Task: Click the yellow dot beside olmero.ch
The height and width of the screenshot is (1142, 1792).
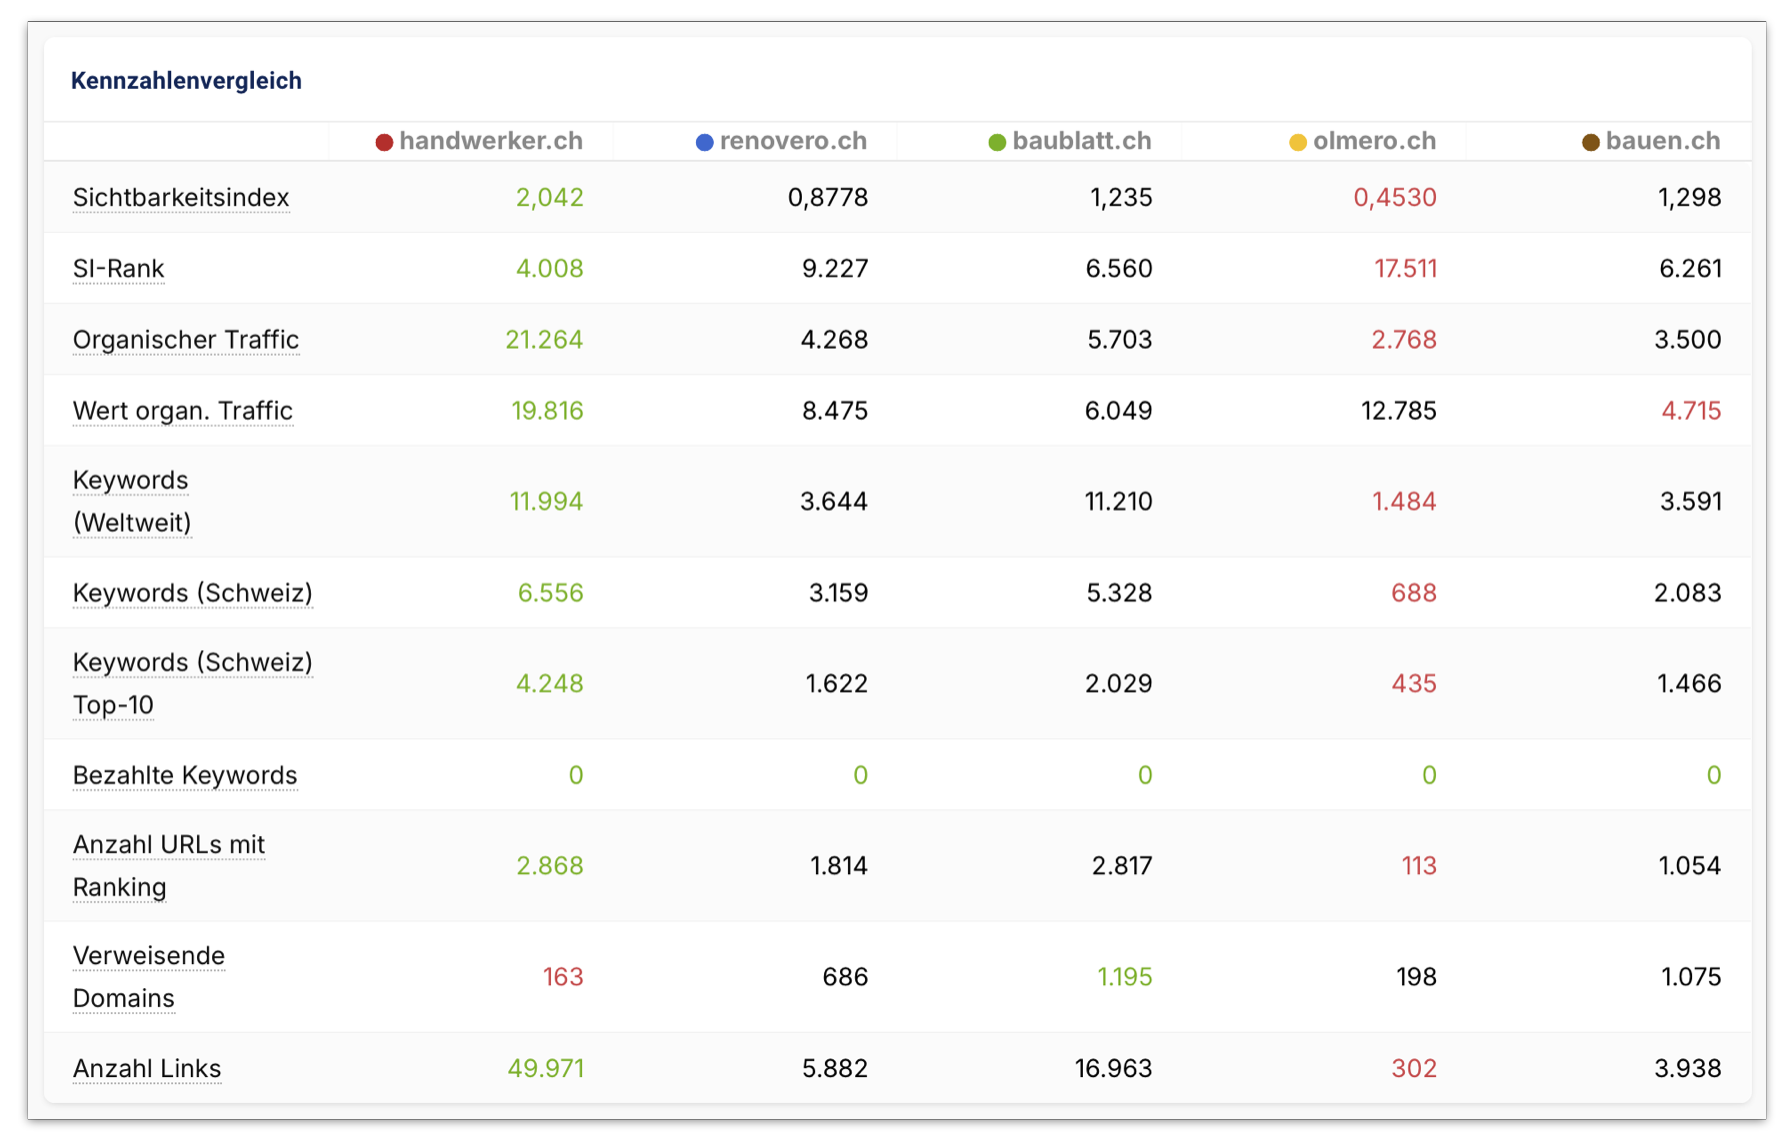Action: pos(1298,142)
